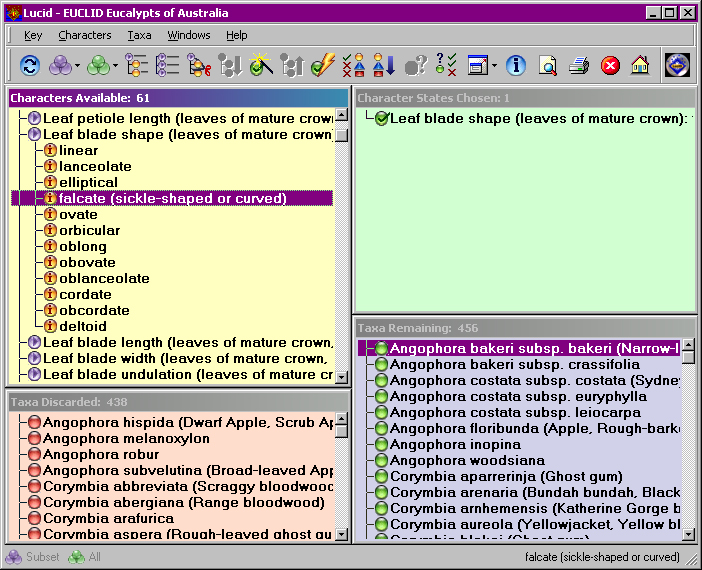
Task: Expand Leaf petiole length character
Action: tap(34, 118)
